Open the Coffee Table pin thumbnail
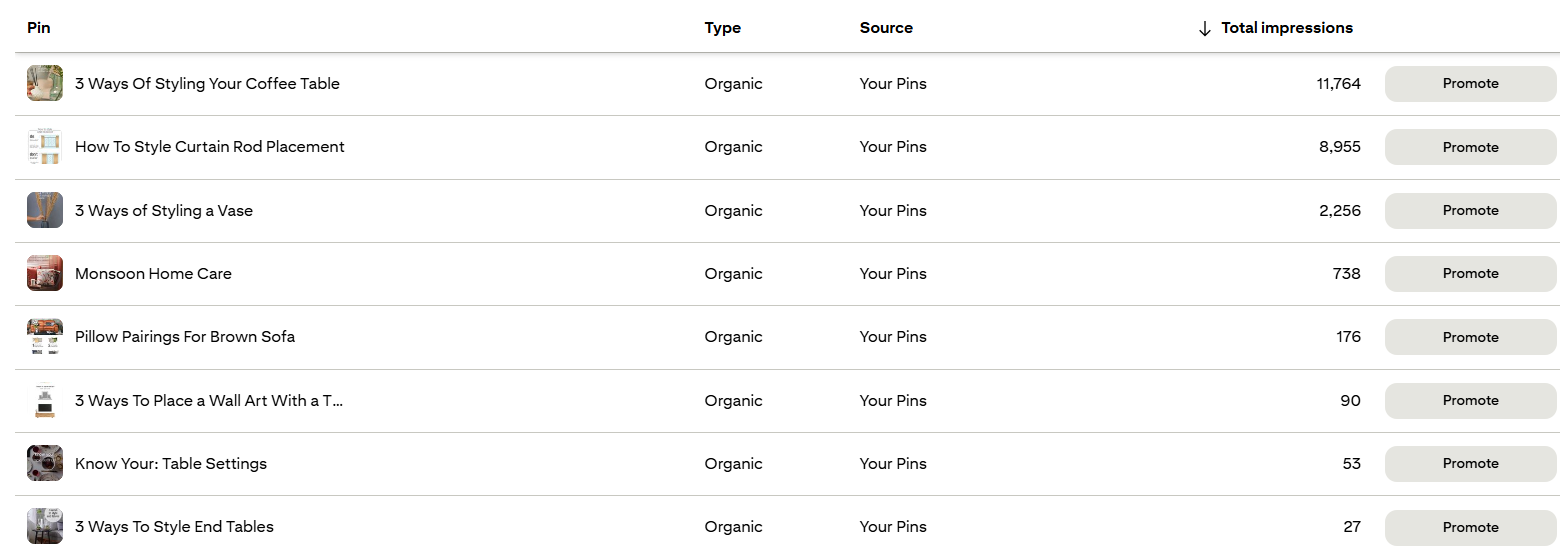 click(x=45, y=84)
